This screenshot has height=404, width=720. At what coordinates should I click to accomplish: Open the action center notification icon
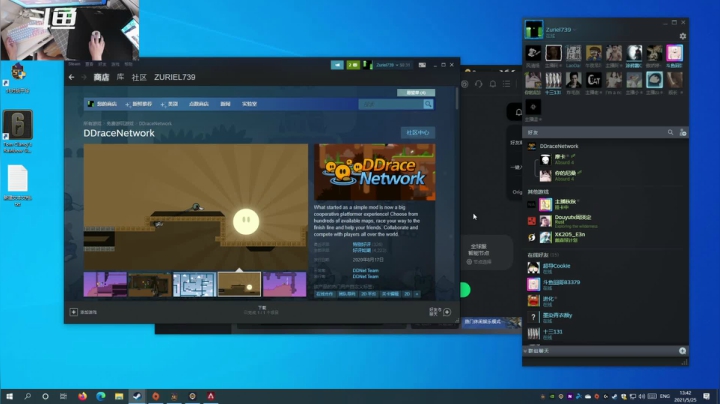[706, 396]
